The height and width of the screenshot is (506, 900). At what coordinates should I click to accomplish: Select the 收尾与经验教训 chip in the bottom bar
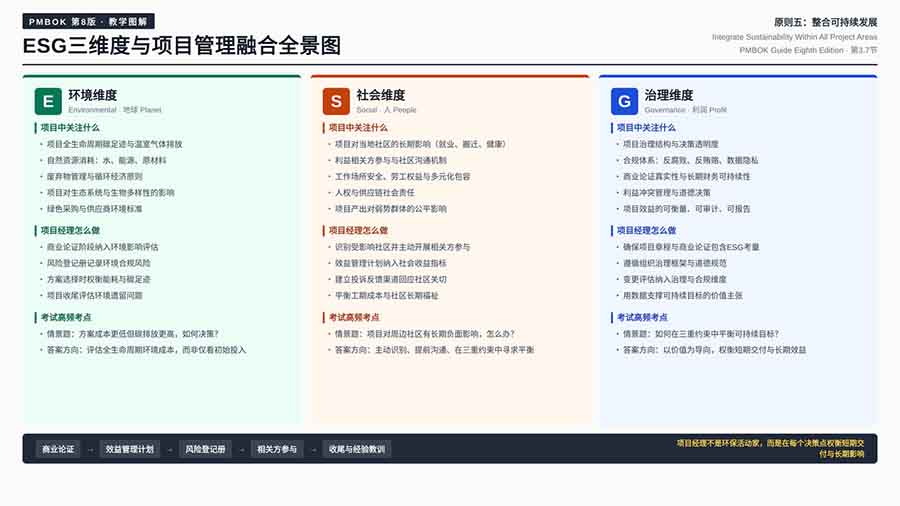pyautogui.click(x=357, y=449)
